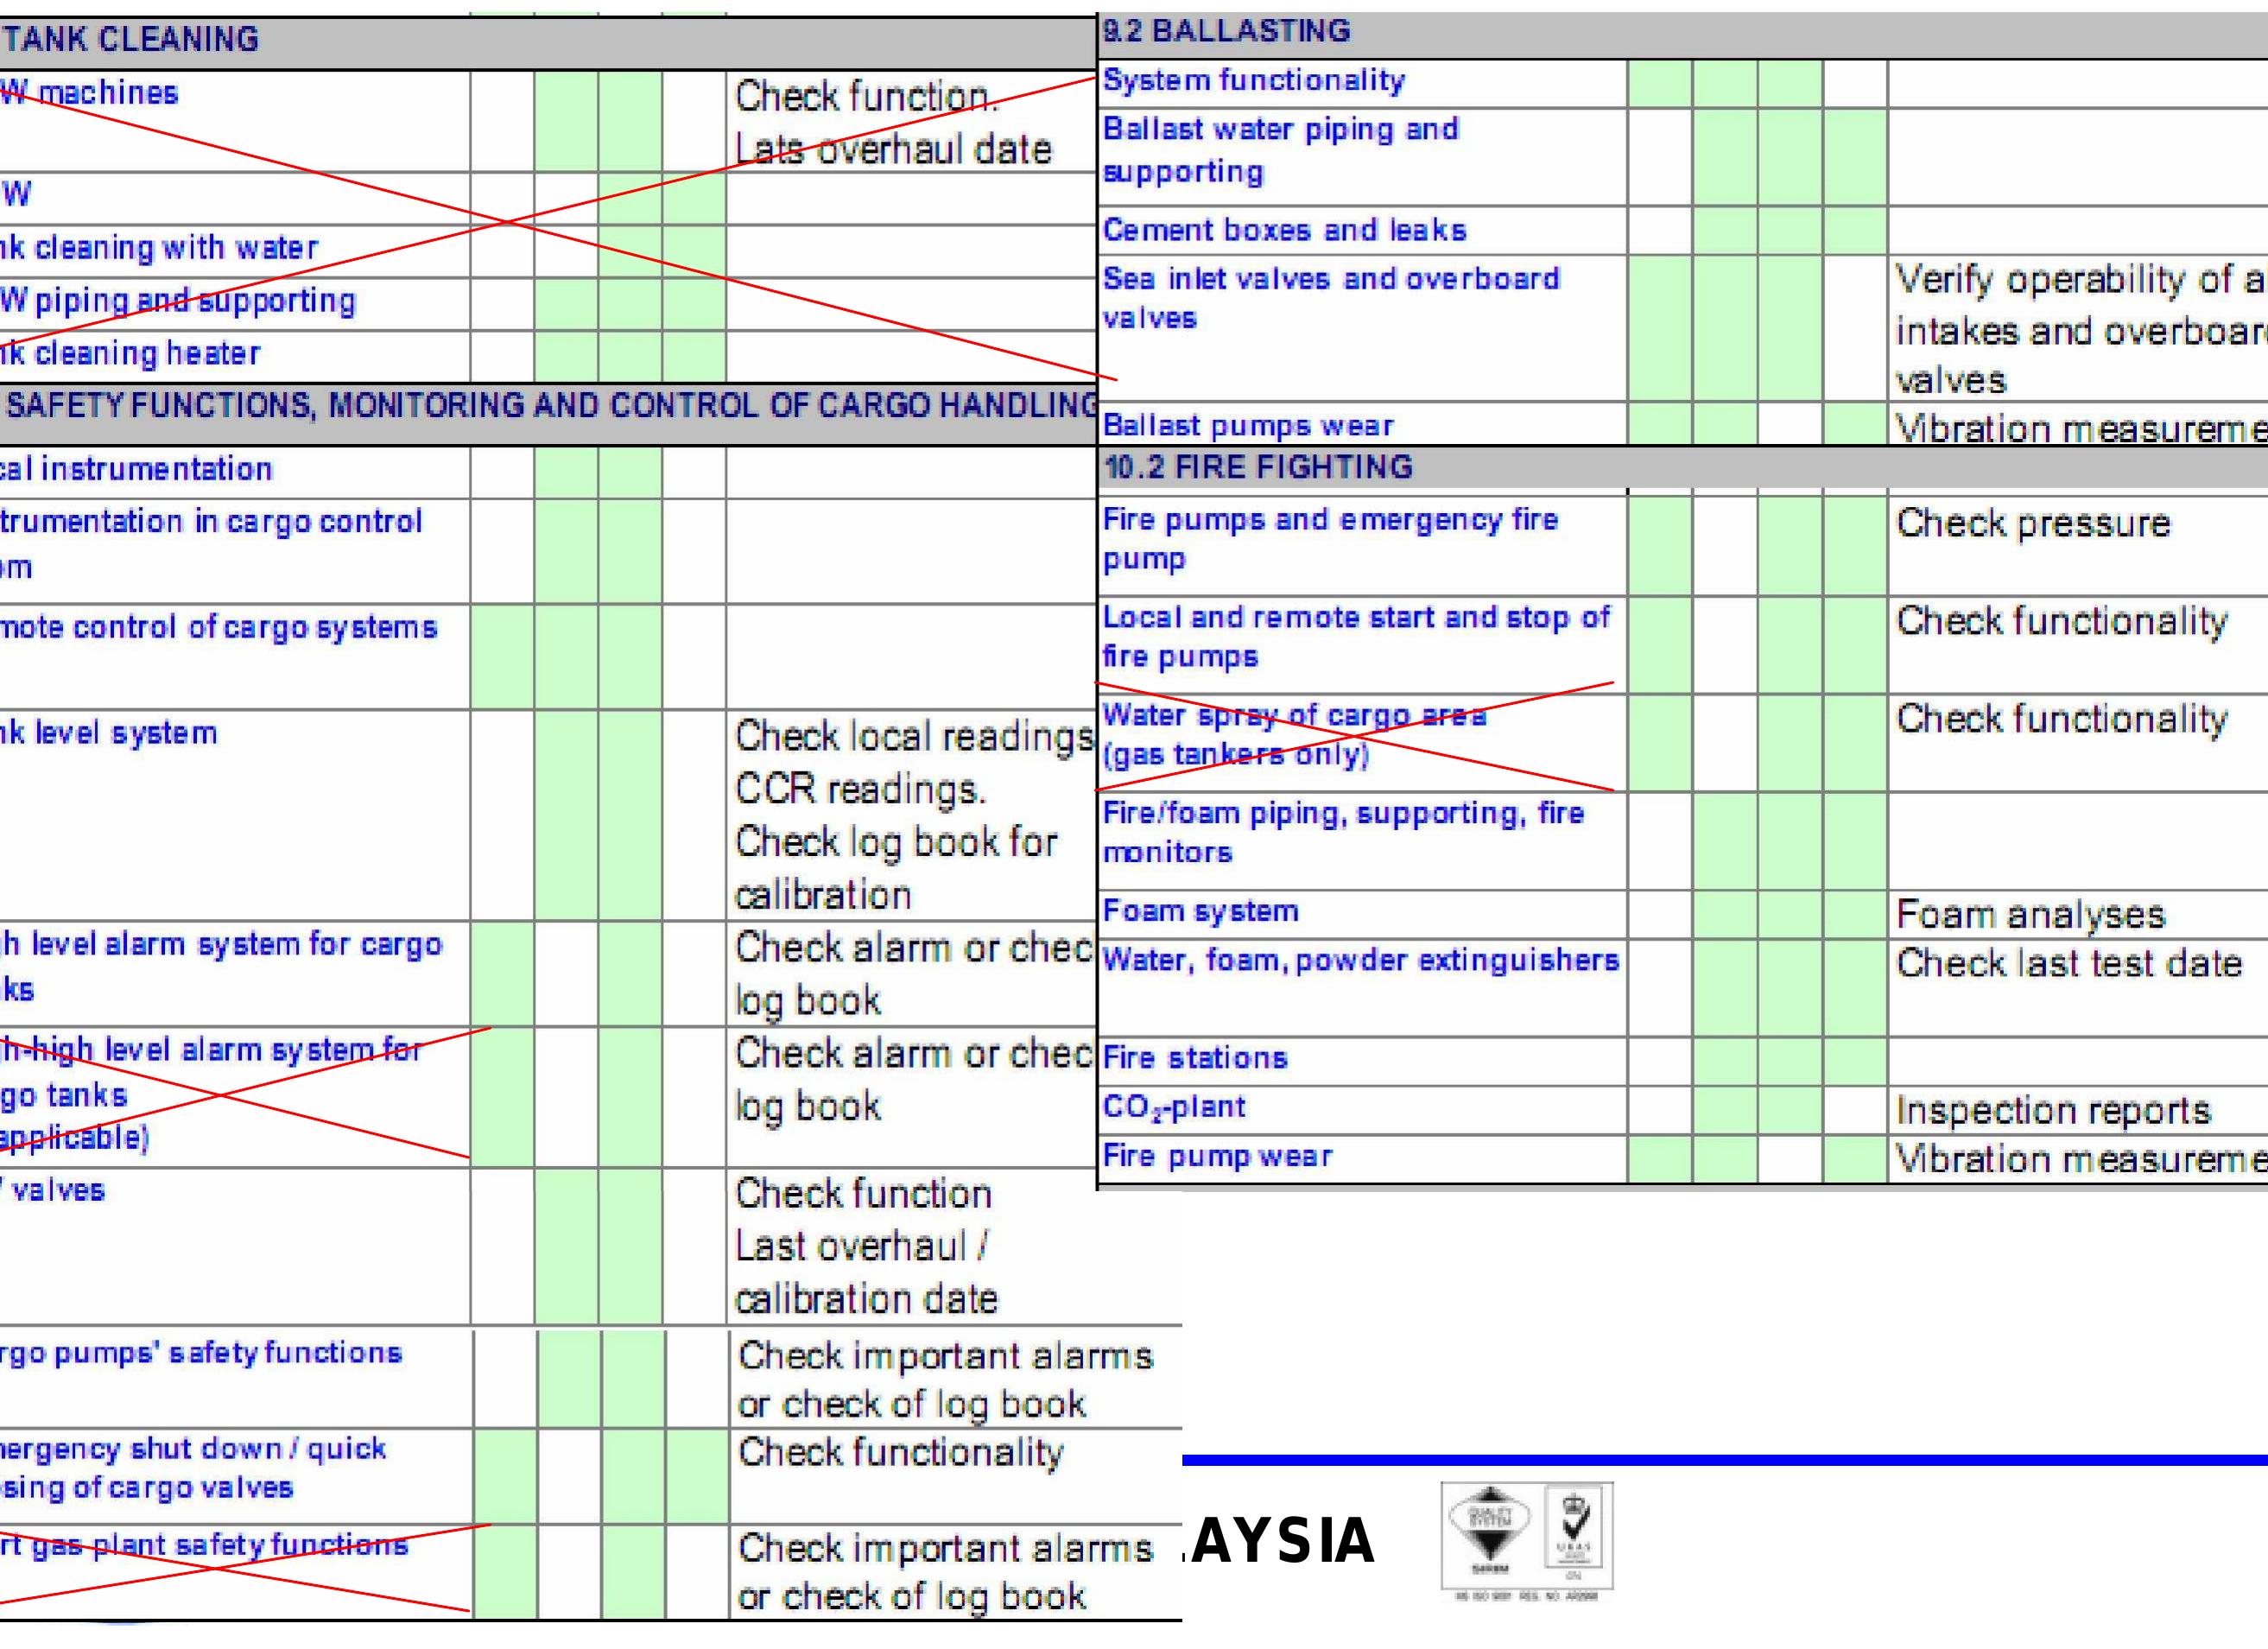Select the 'Inspection reports' comment cell

point(2052,1111)
